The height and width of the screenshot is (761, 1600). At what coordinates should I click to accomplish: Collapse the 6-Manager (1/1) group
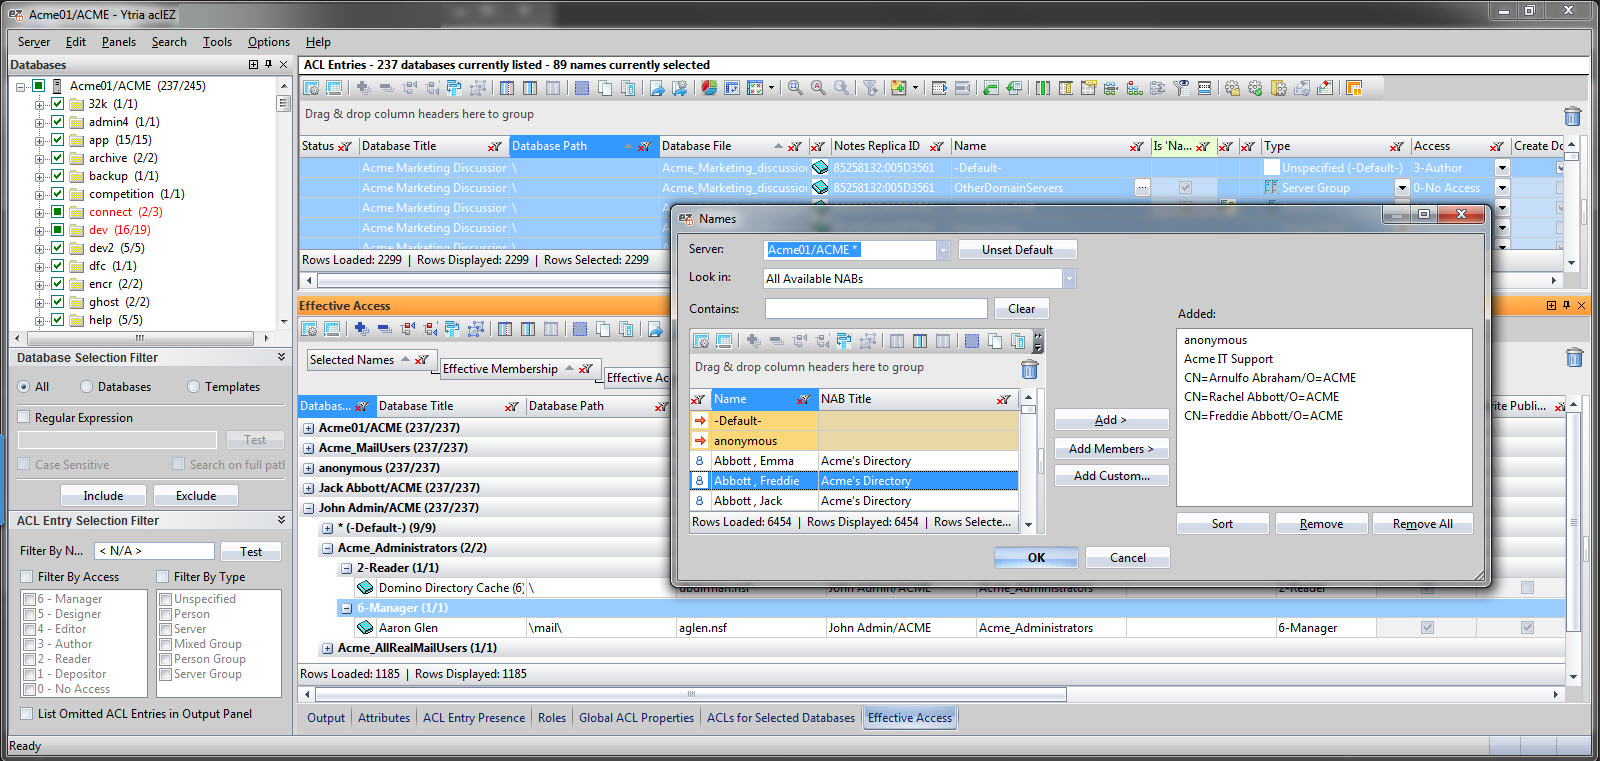point(346,608)
